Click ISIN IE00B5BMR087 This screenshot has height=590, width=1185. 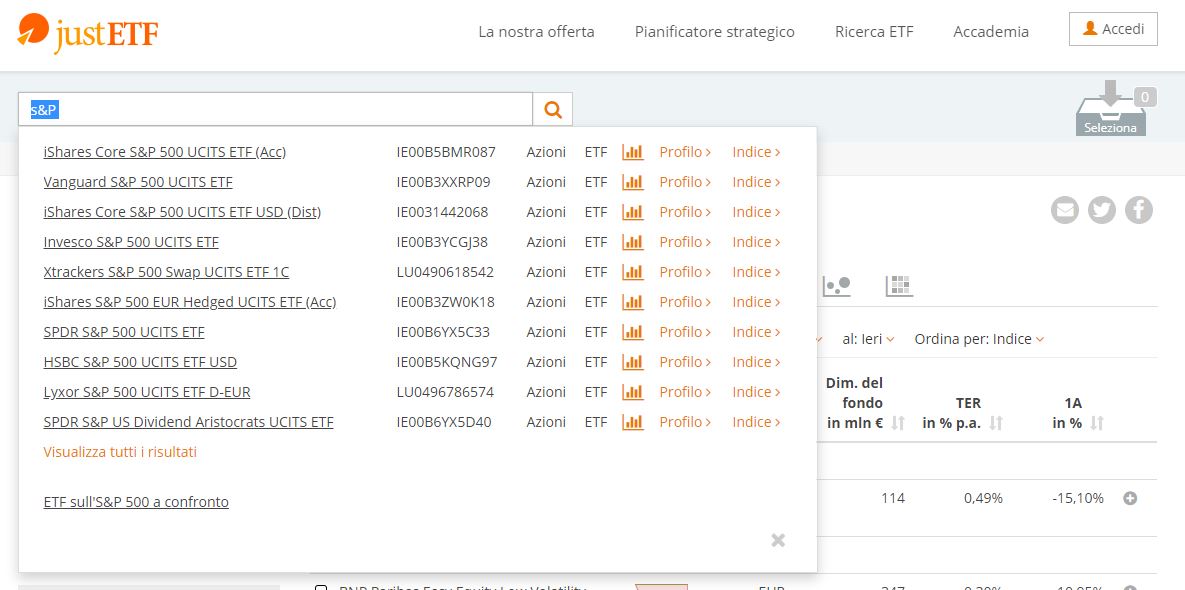point(446,152)
